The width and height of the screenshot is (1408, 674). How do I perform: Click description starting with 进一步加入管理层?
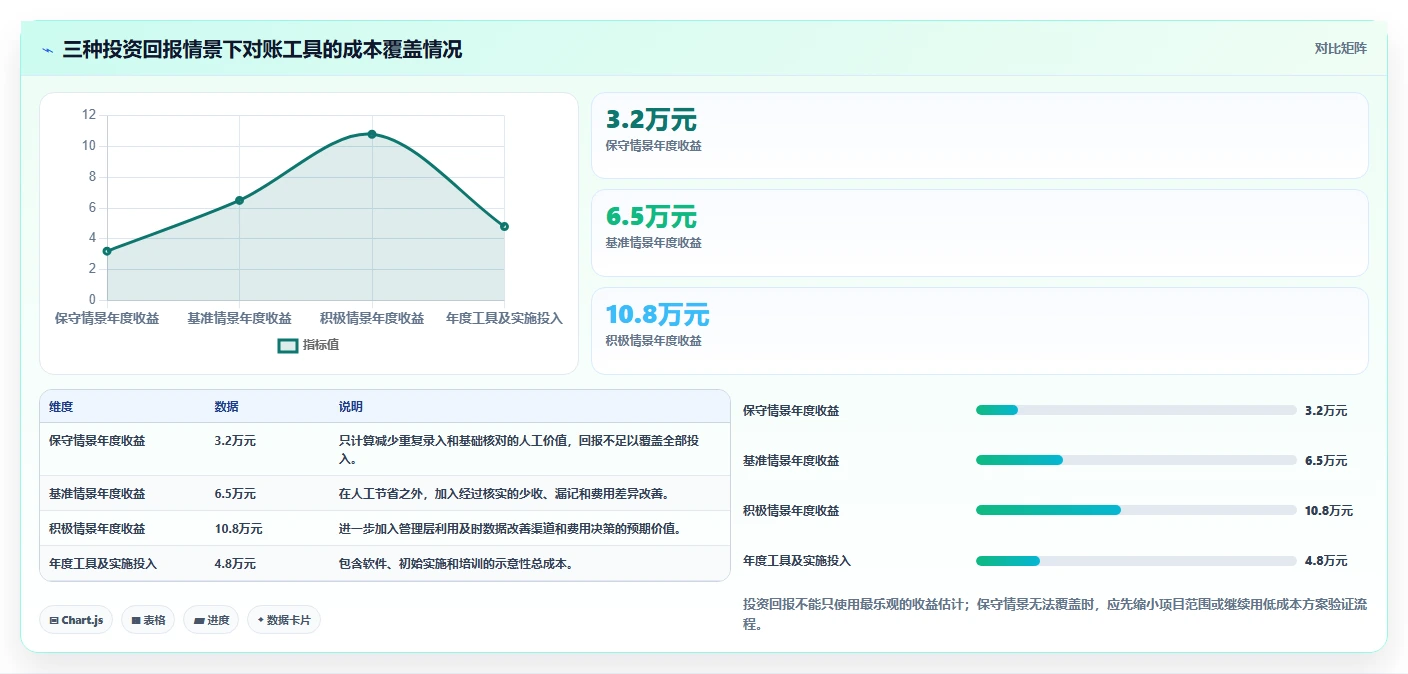pos(510,528)
